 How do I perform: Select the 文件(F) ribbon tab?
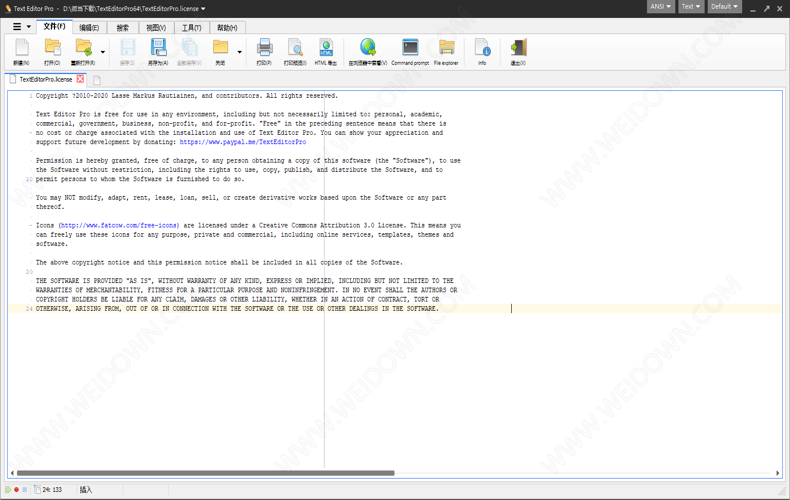[x=54, y=27]
